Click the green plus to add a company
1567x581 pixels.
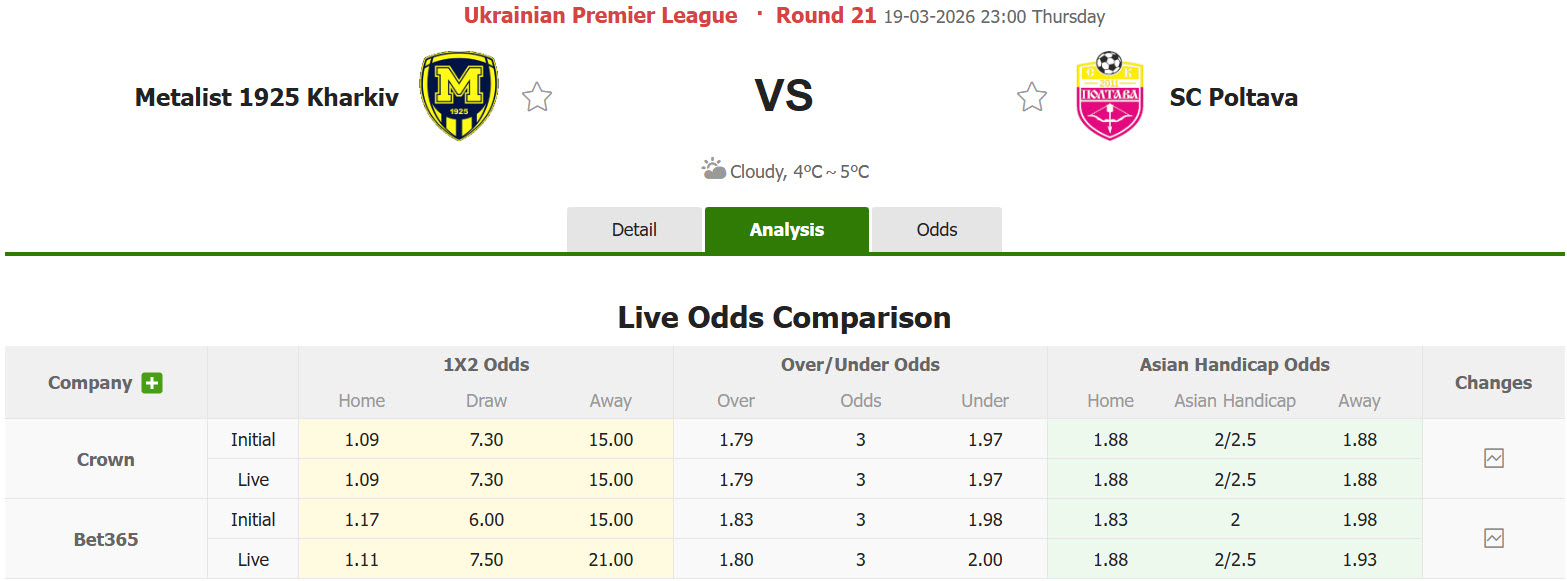[x=150, y=383]
